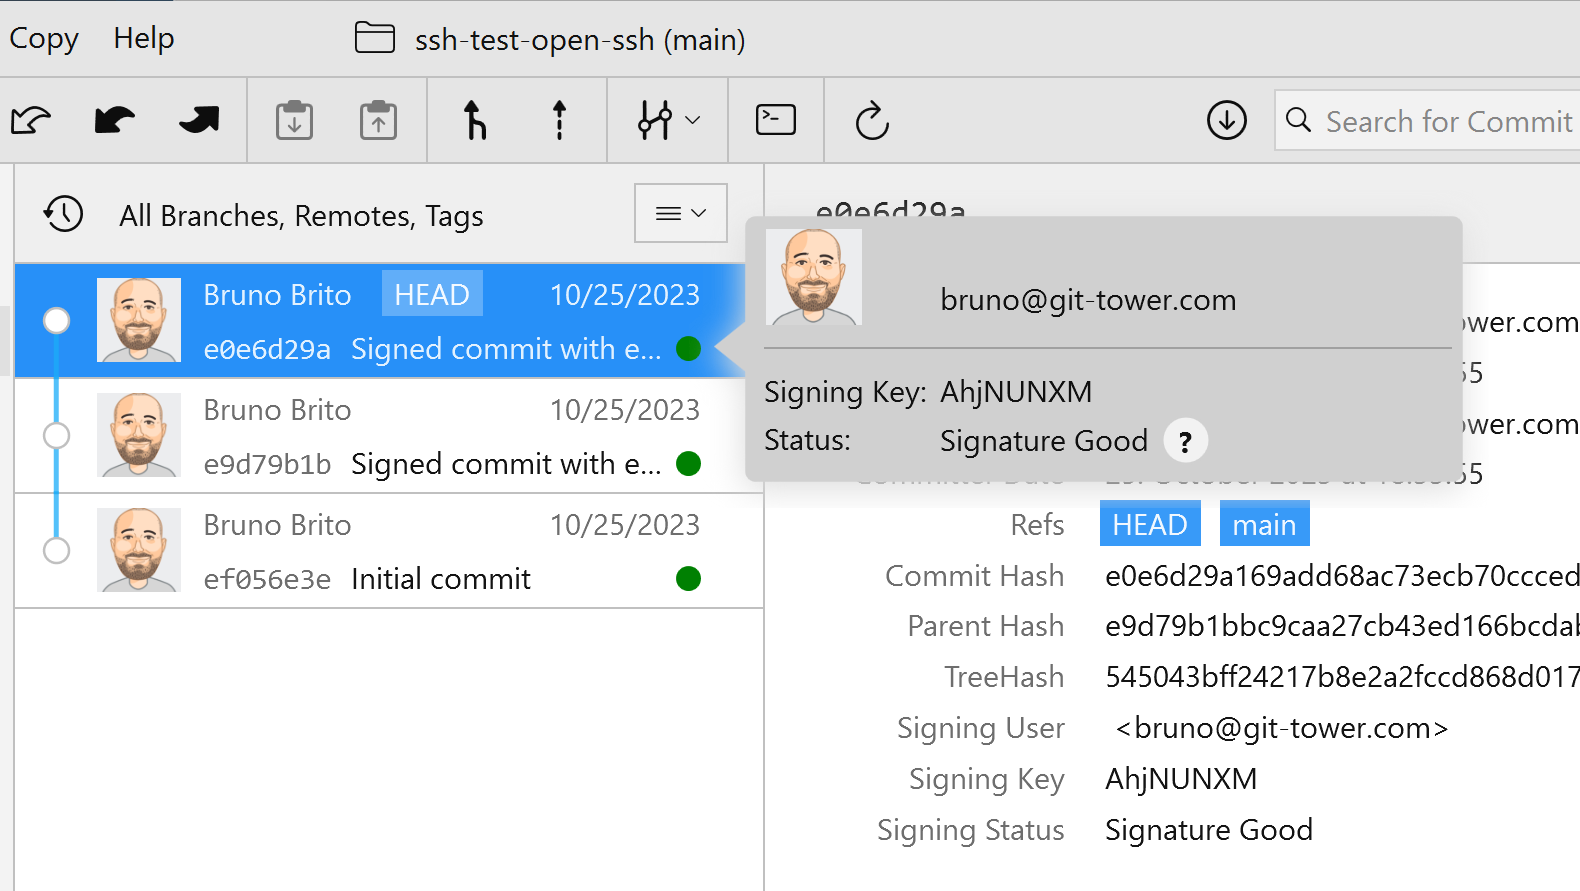Click the green status dot on Initial commit

688,579
